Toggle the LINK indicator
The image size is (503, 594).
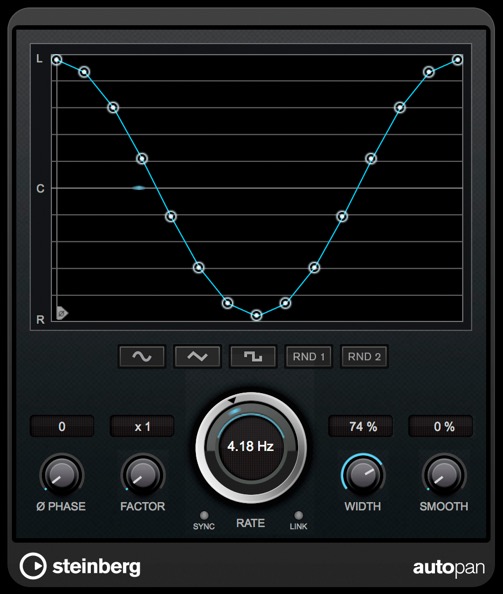pos(298,515)
